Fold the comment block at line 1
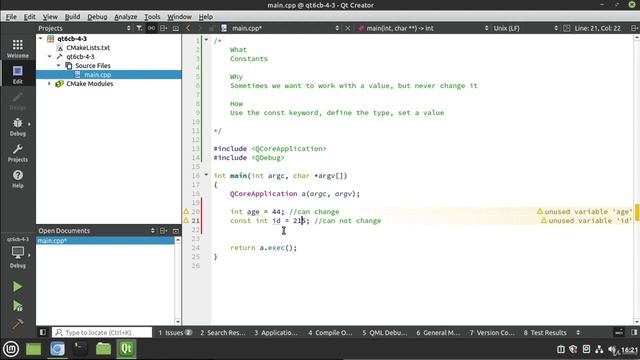This screenshot has height=360, width=640. (x=206, y=40)
